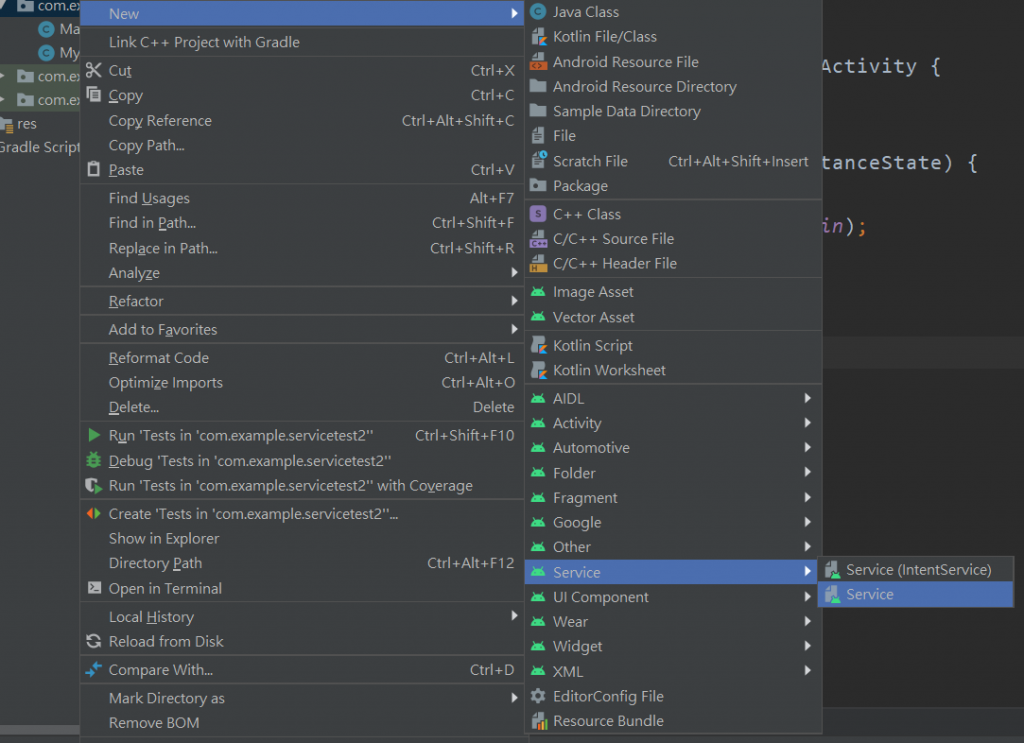
Task: Select Link C++ Project with Gradle
Action: click(302, 42)
